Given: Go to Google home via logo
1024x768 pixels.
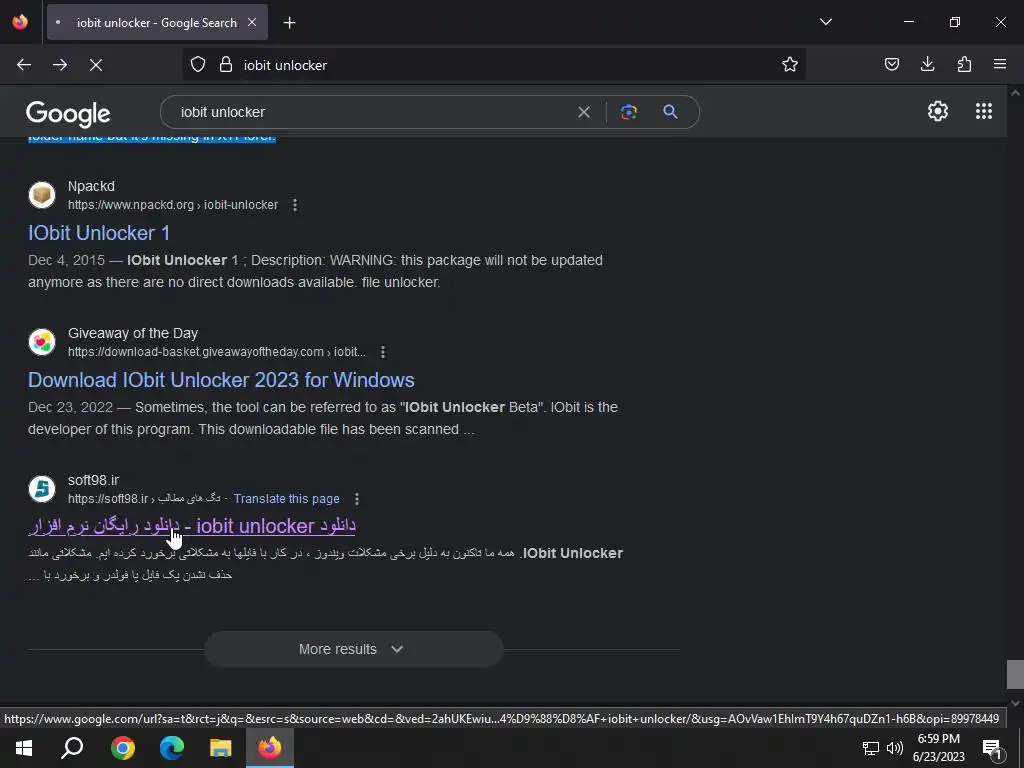Looking at the screenshot, I should tap(68, 114).
